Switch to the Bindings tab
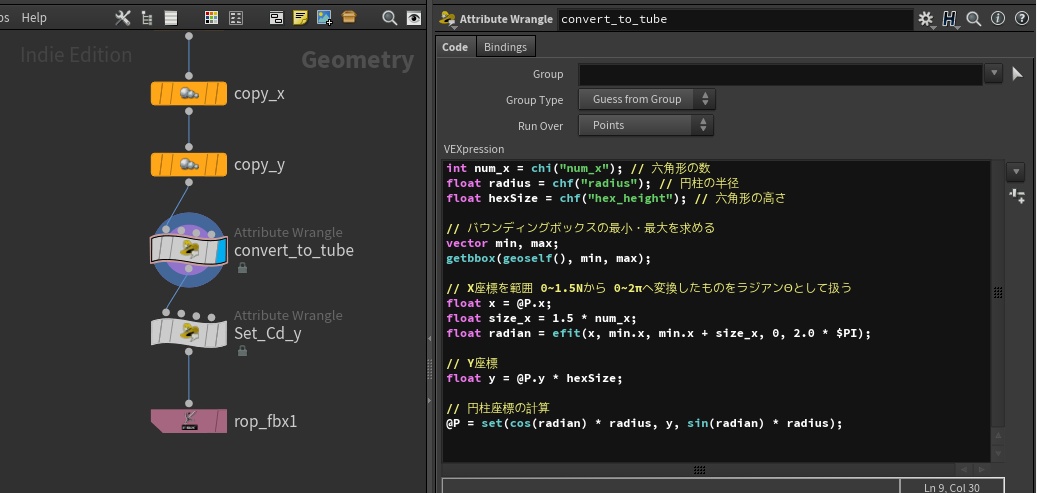 click(505, 47)
